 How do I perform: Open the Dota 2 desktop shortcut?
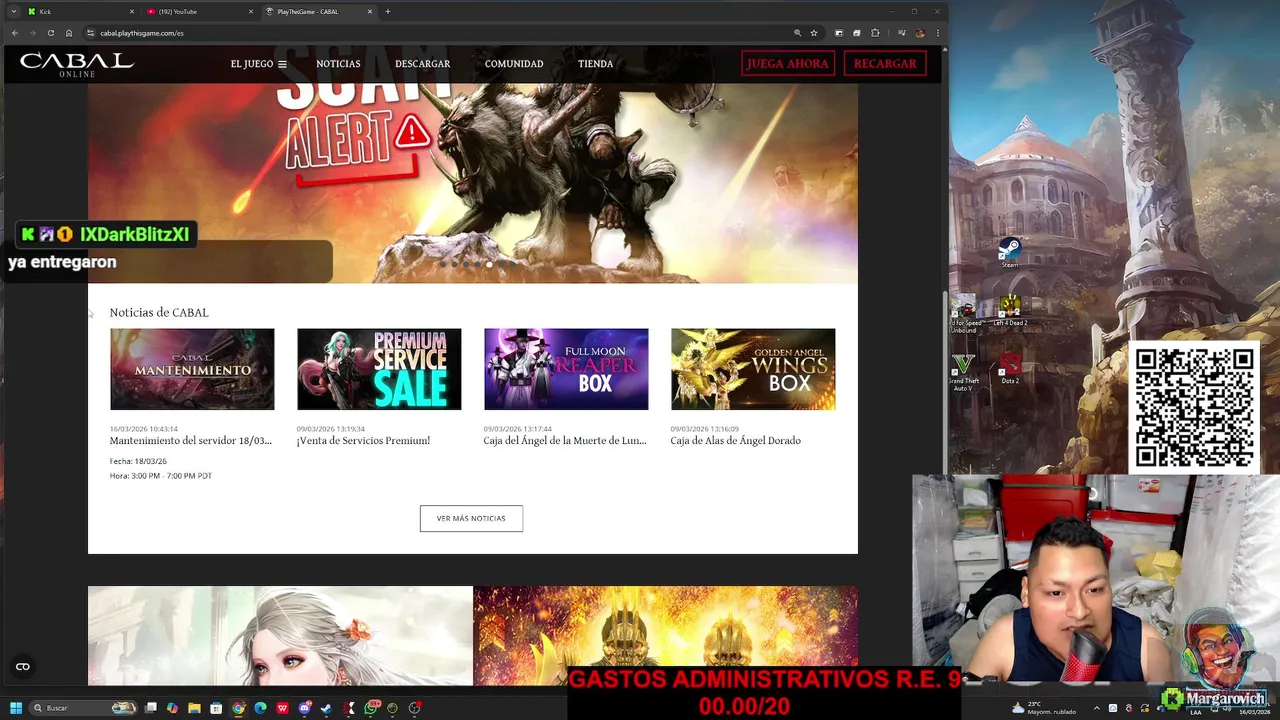[1010, 369]
